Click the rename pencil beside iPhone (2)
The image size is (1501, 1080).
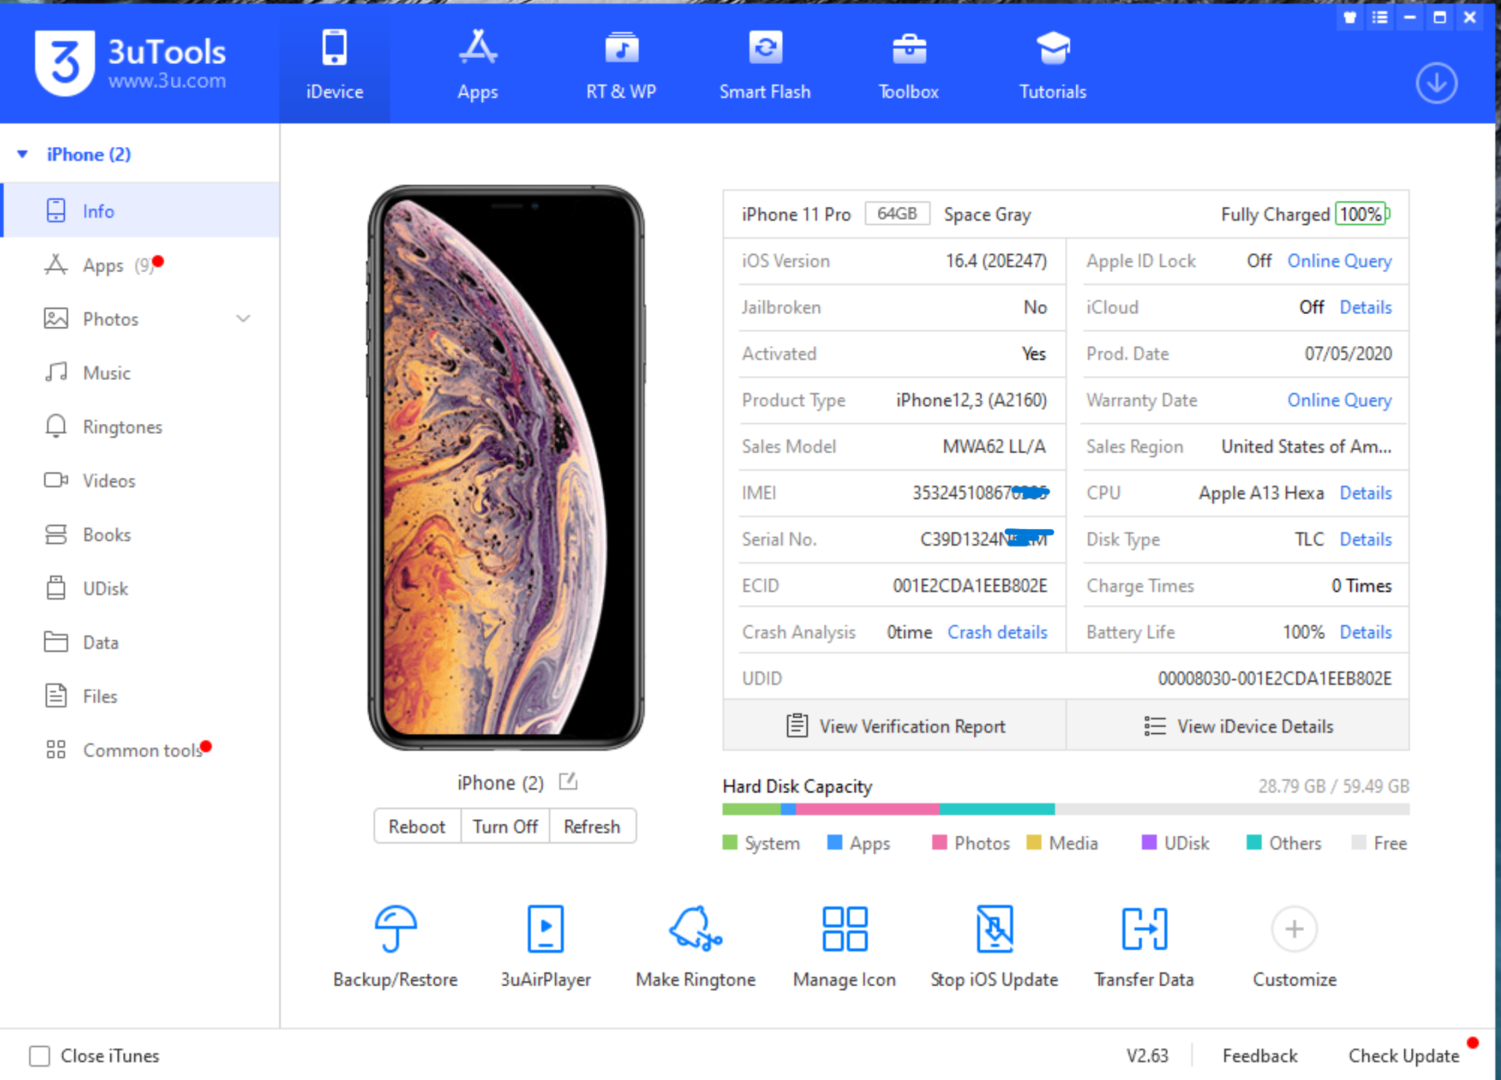[x=567, y=782]
